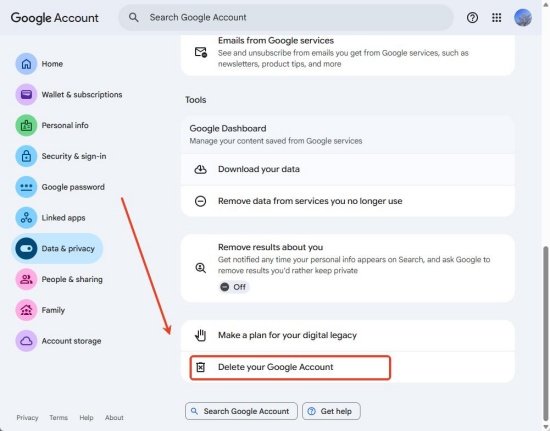Screen dimensions: 550x431
Task: Open Remove data from services you no longer use
Action: (348, 201)
